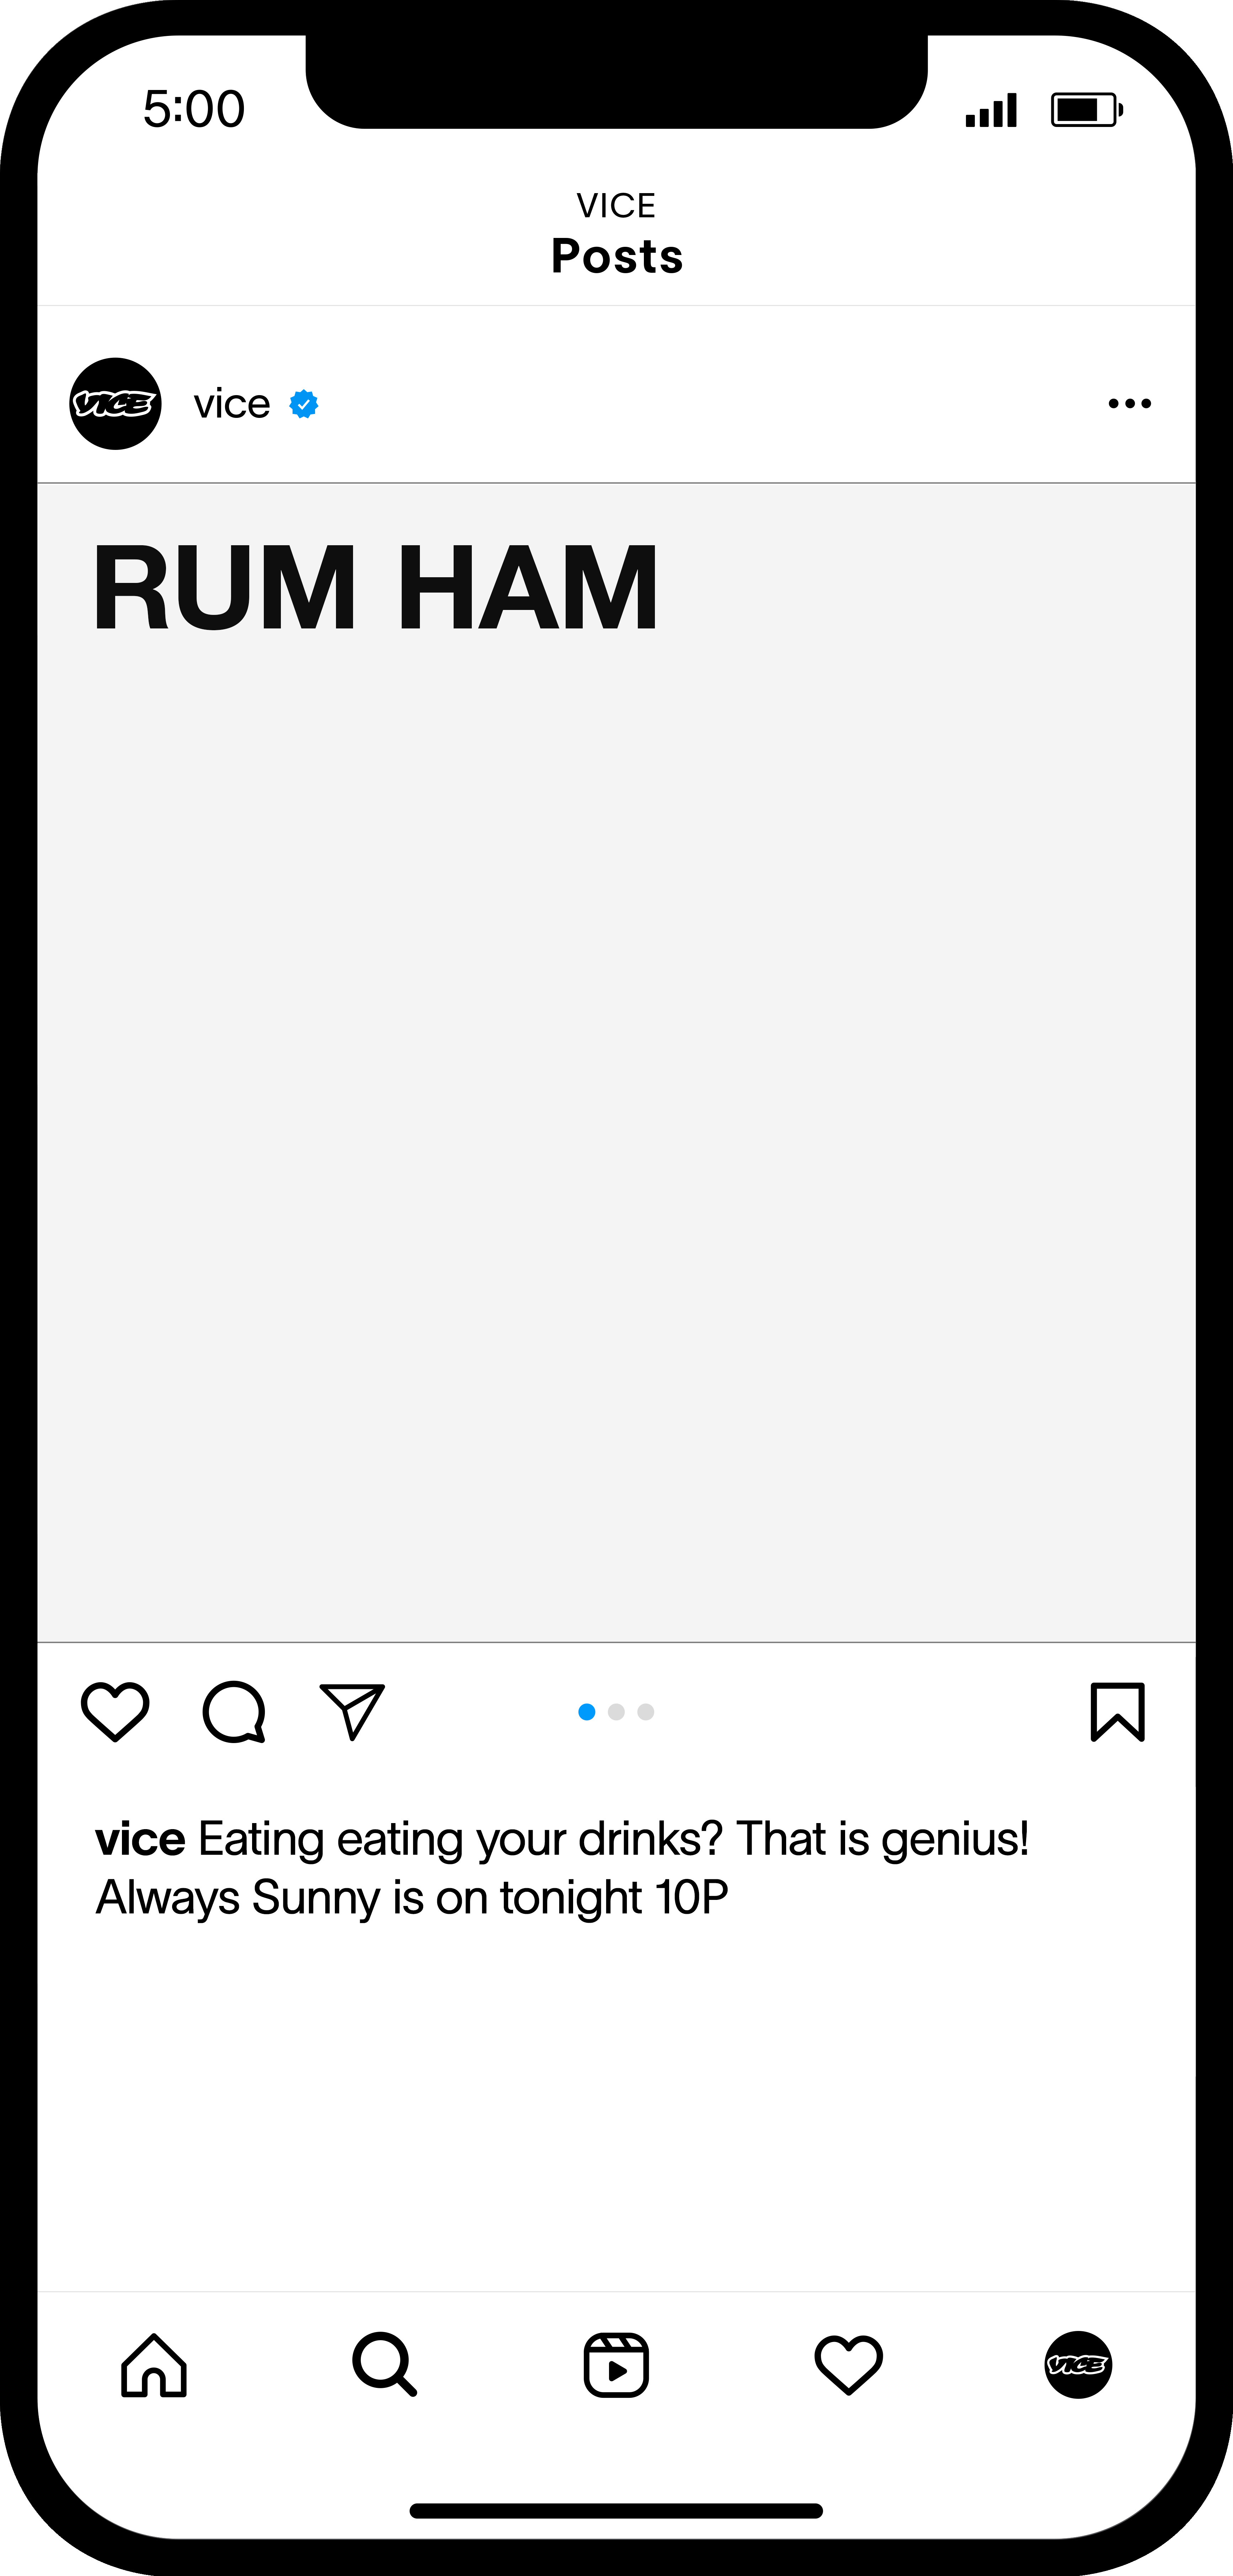
Task: Like the post with the heart icon
Action: coord(115,1712)
